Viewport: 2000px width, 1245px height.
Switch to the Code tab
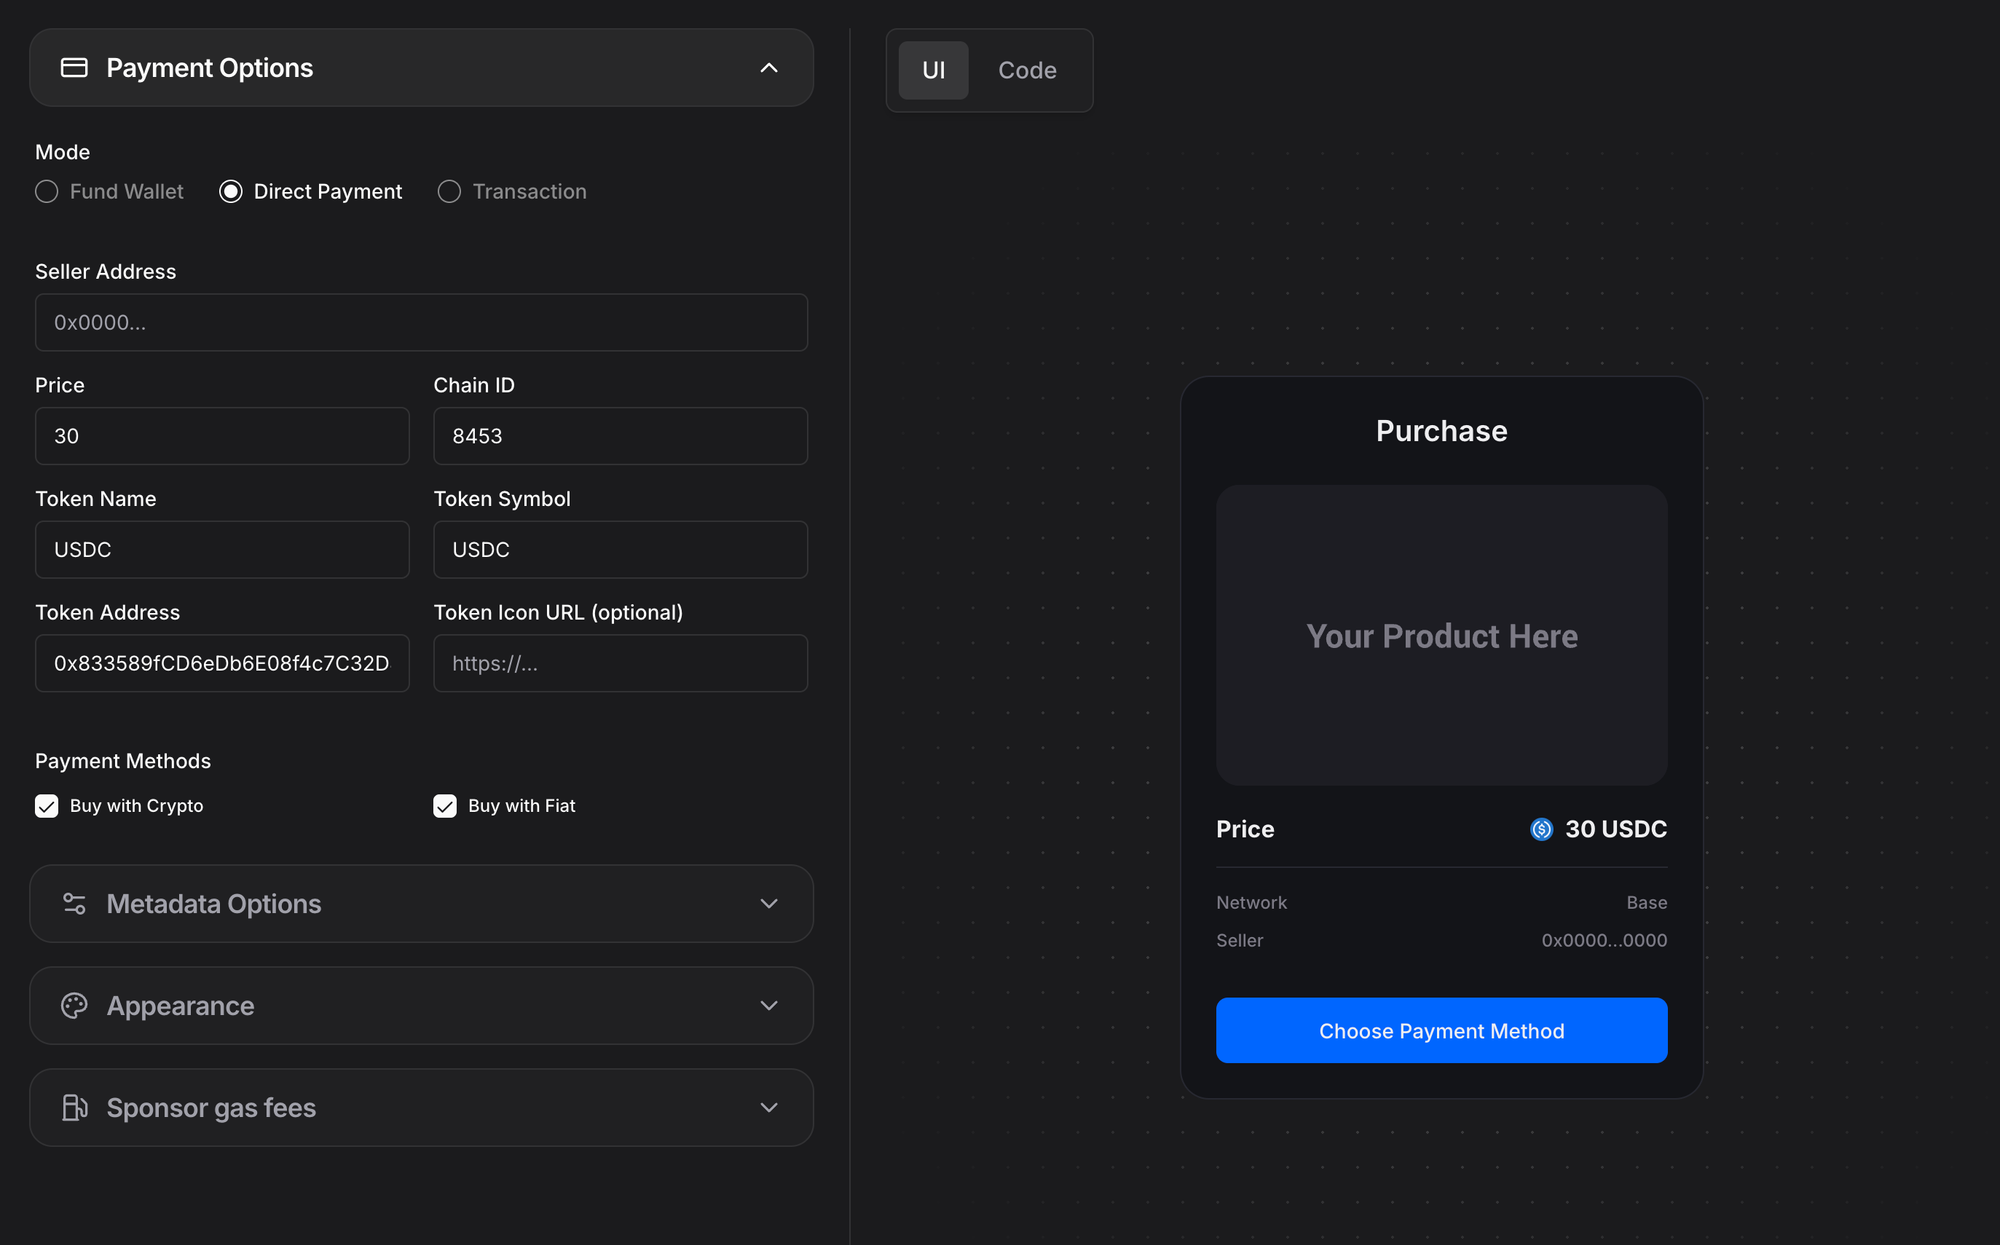pos(1027,71)
